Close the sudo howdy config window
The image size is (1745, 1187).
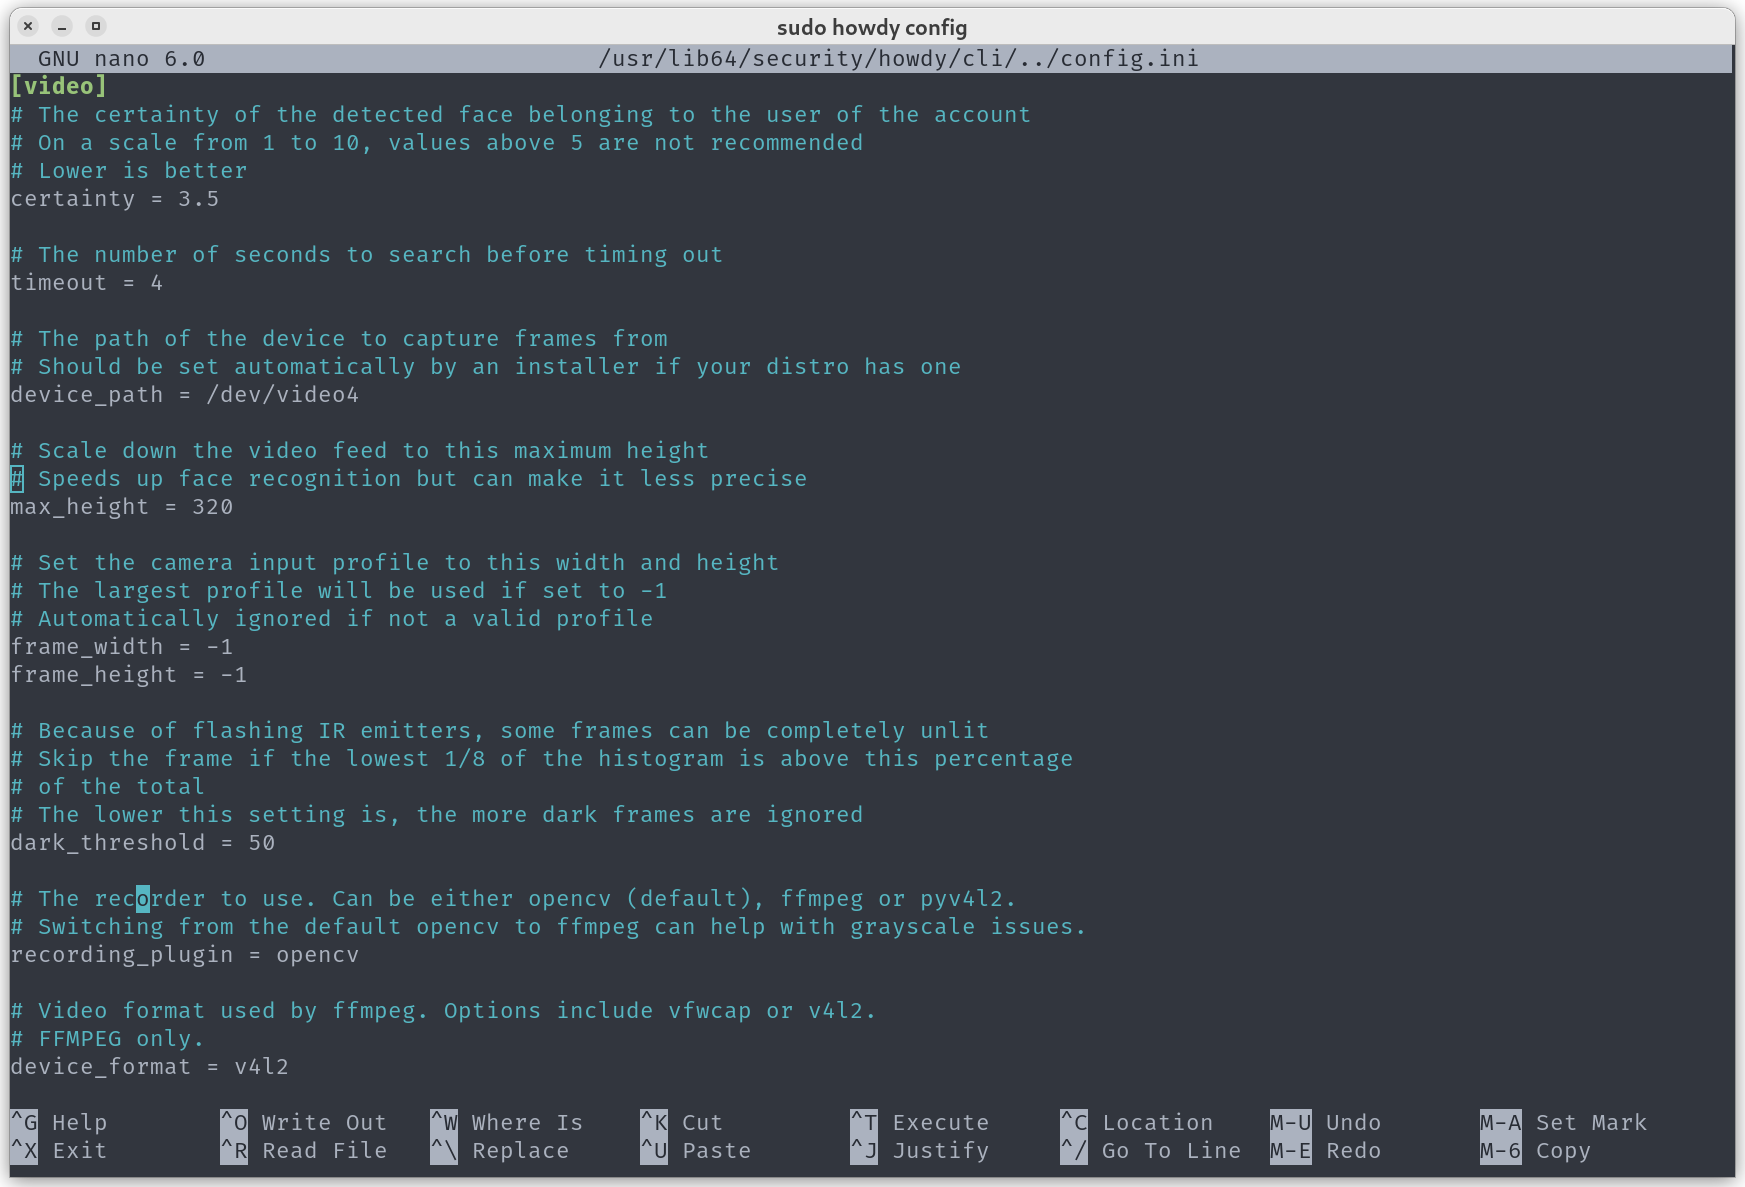tap(28, 26)
